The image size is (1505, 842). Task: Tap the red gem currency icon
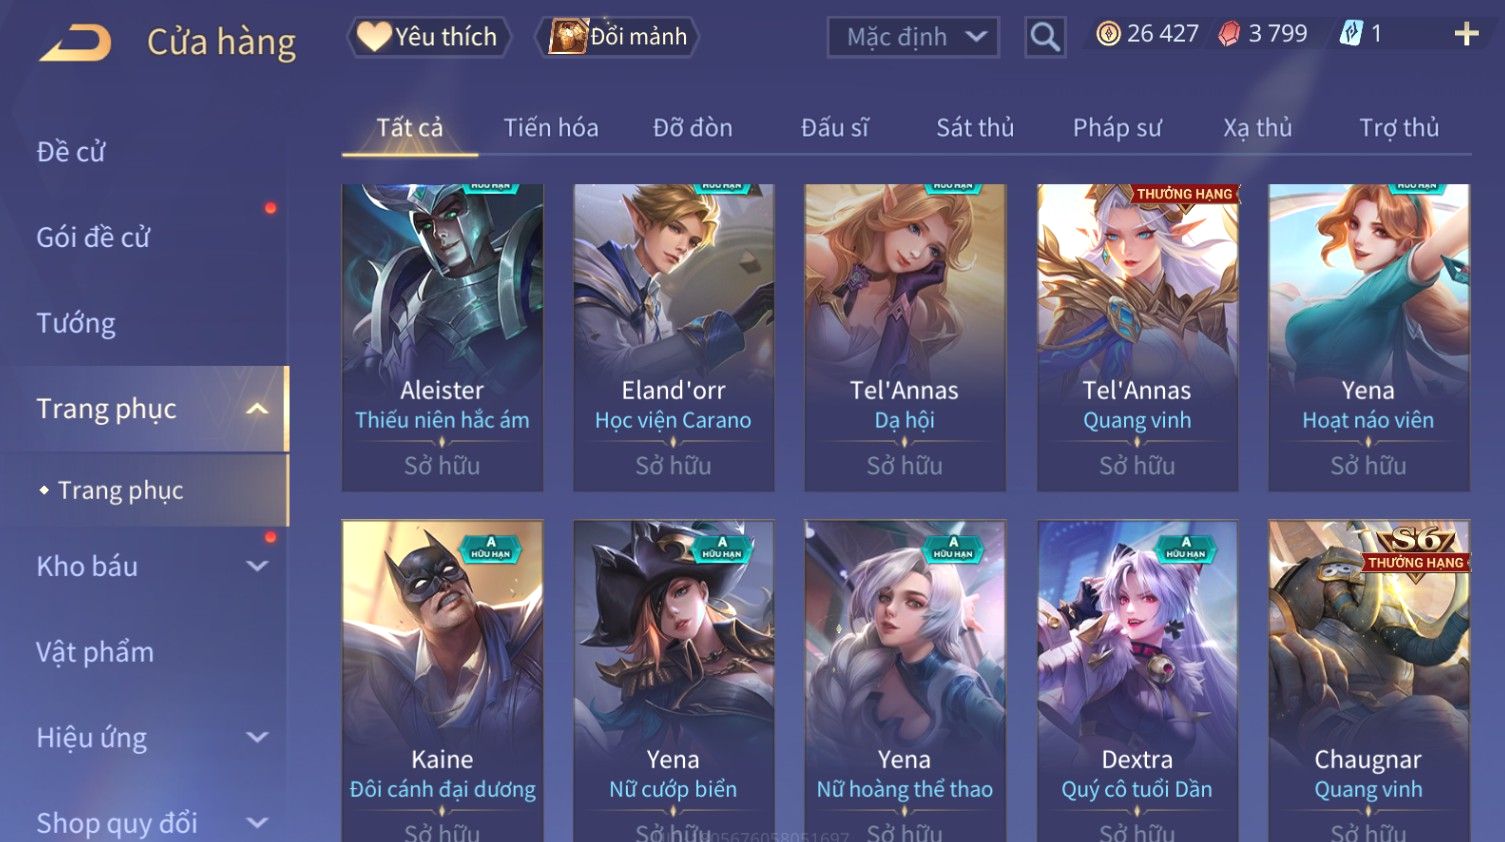(1229, 34)
